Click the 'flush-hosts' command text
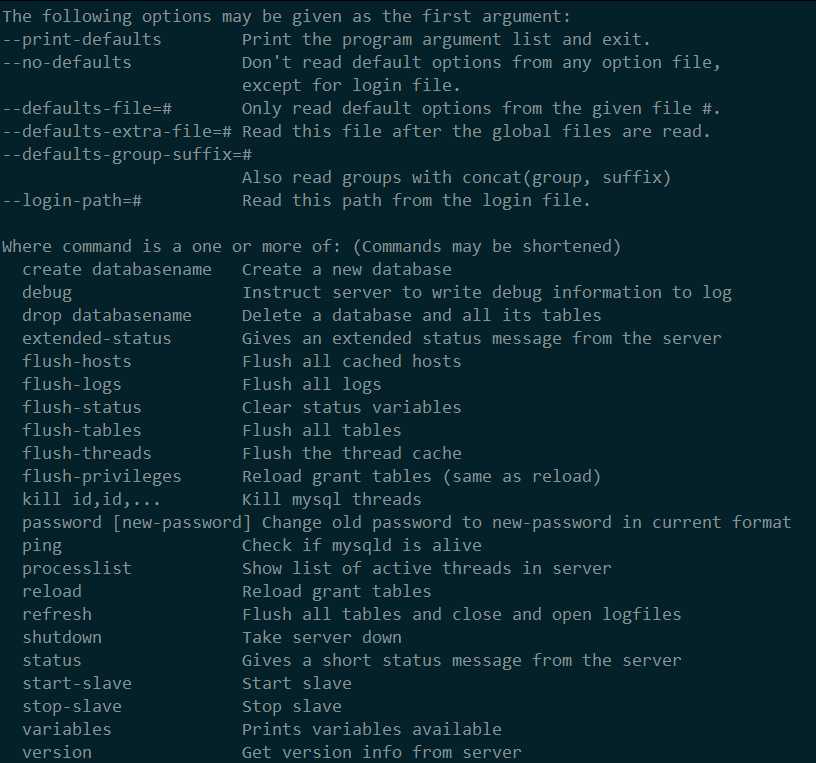This screenshot has width=816, height=763. [77, 361]
